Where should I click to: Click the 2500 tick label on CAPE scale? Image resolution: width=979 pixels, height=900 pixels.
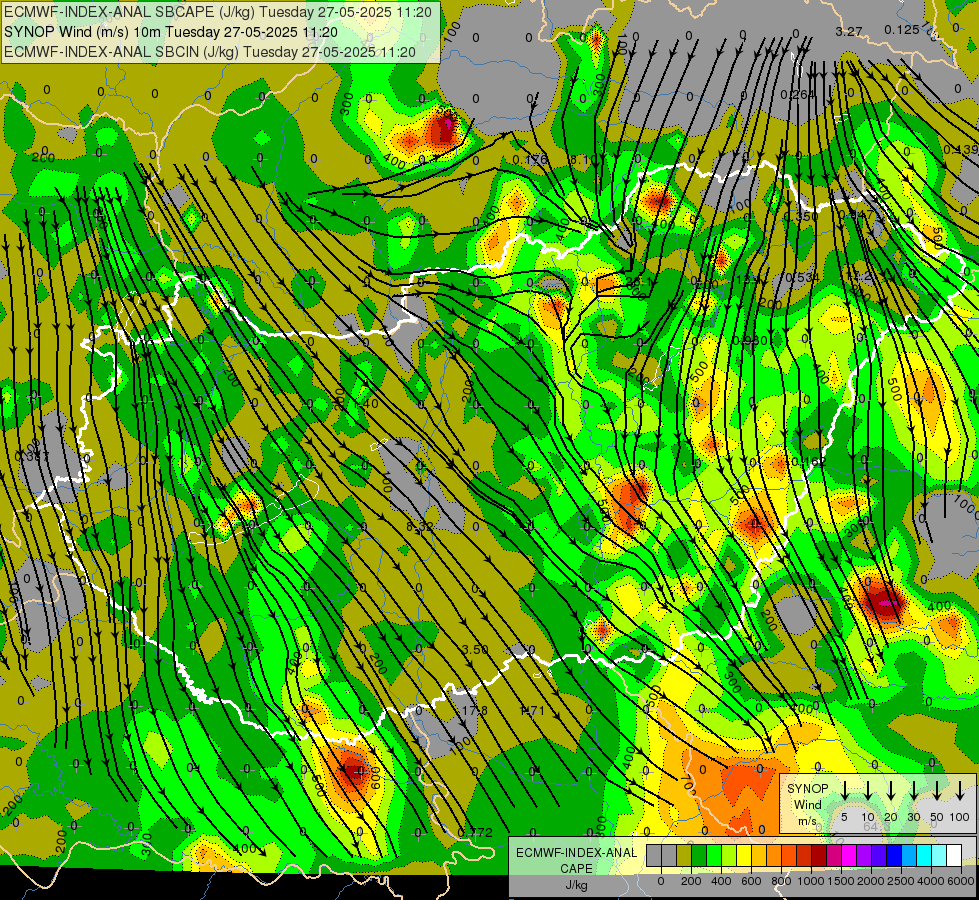point(901,881)
